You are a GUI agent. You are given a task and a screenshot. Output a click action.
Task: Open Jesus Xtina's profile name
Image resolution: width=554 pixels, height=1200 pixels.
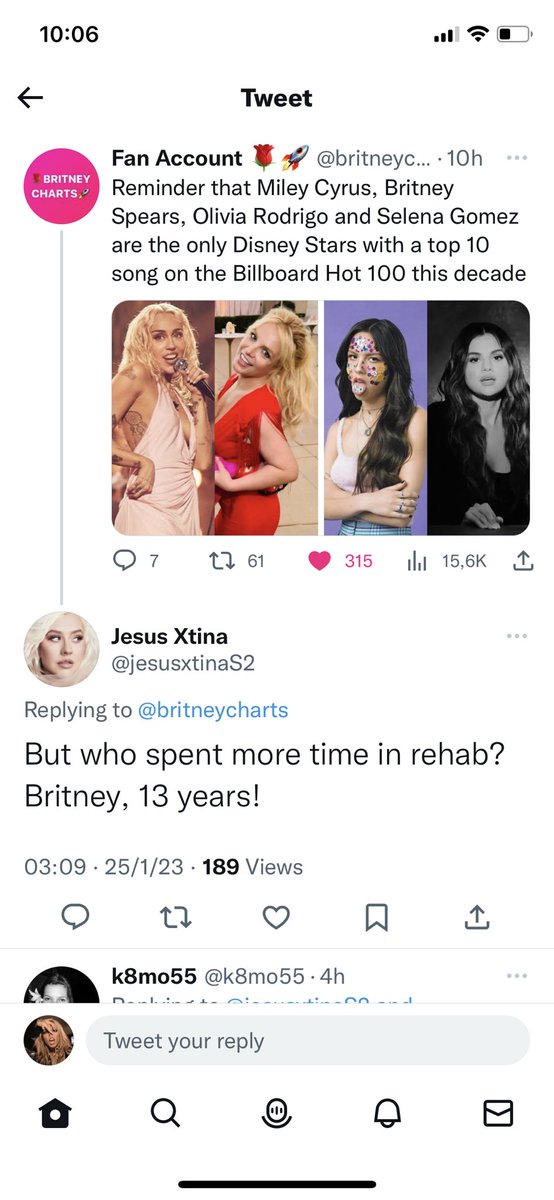(169, 636)
